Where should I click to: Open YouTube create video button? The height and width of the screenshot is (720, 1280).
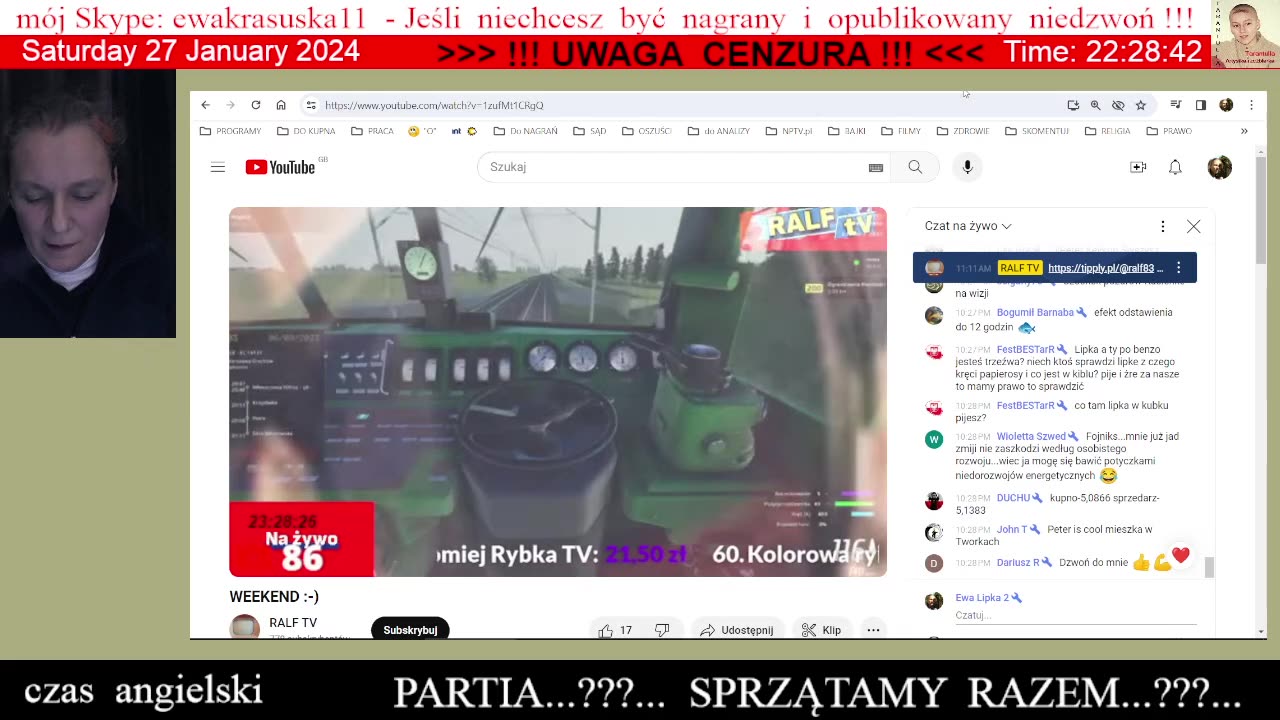(x=1138, y=167)
